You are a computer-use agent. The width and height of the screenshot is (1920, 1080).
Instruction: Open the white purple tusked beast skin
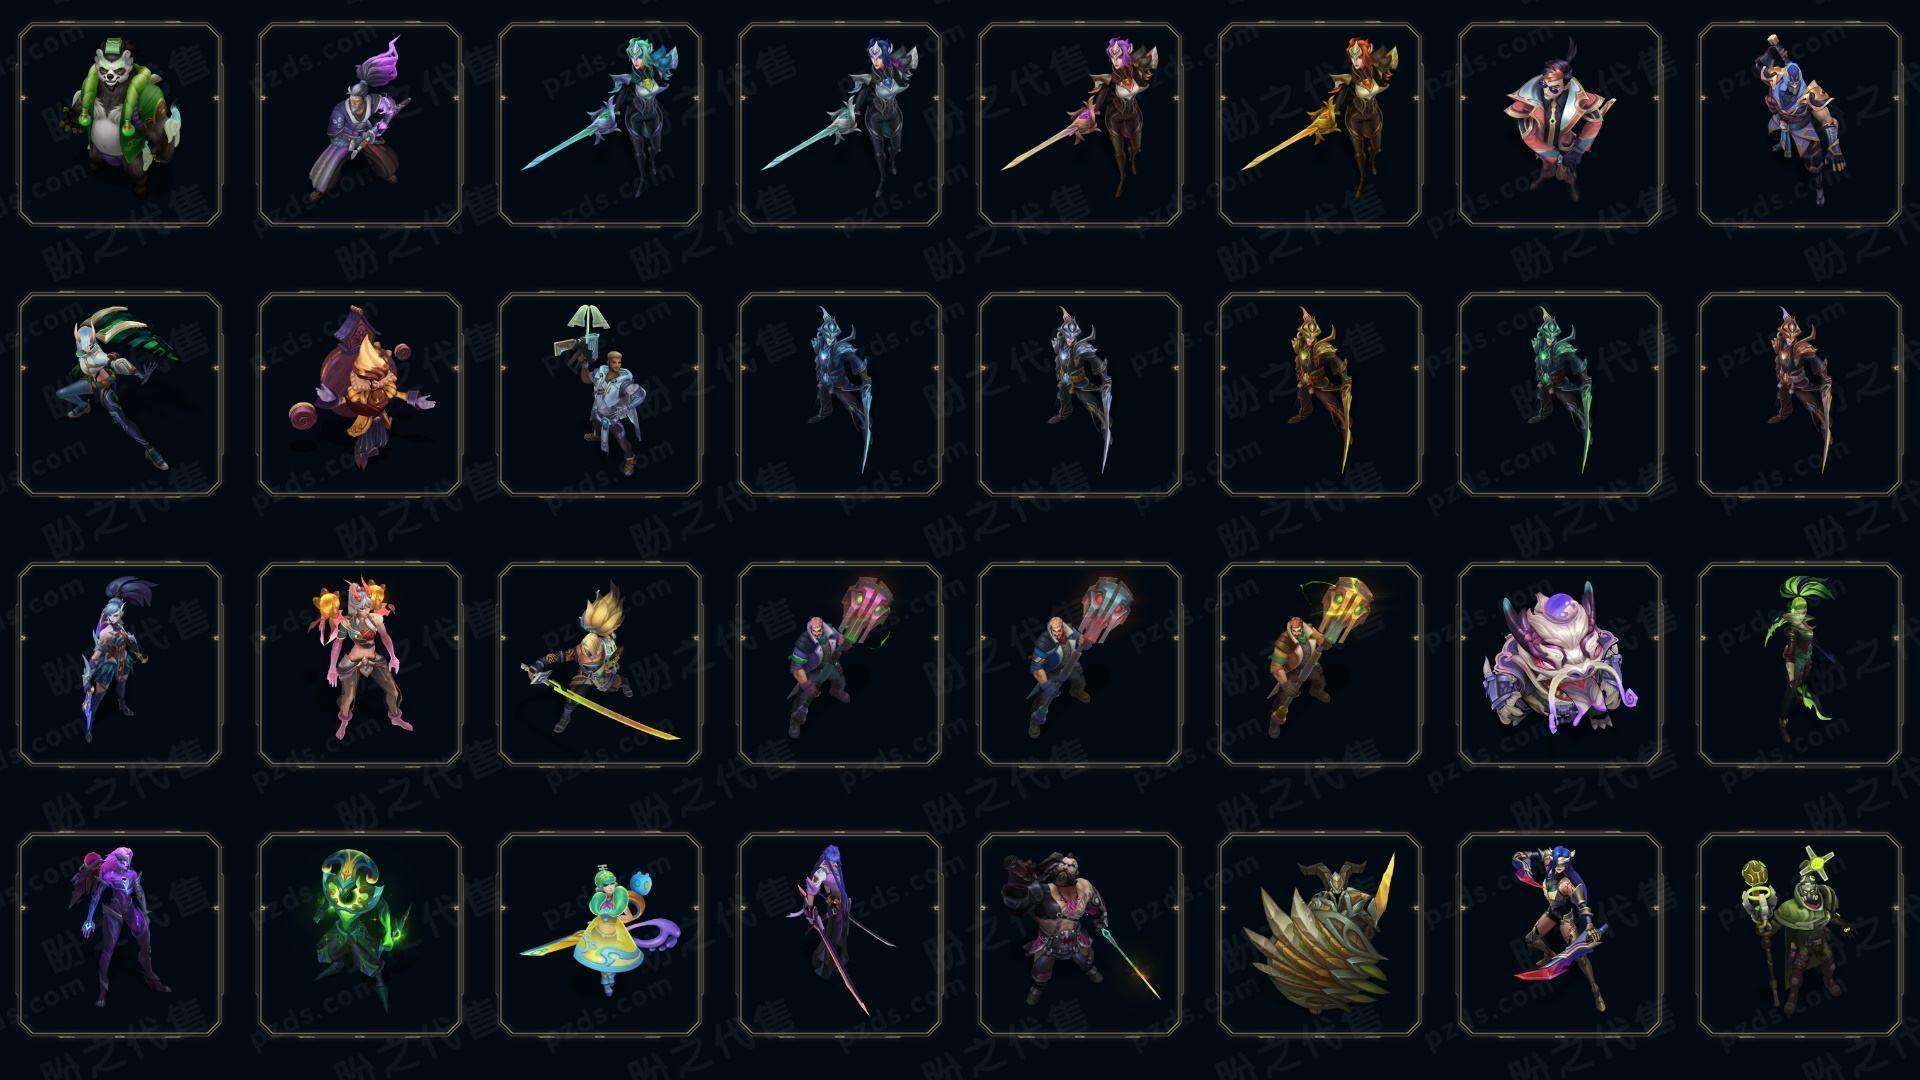[1560, 664]
